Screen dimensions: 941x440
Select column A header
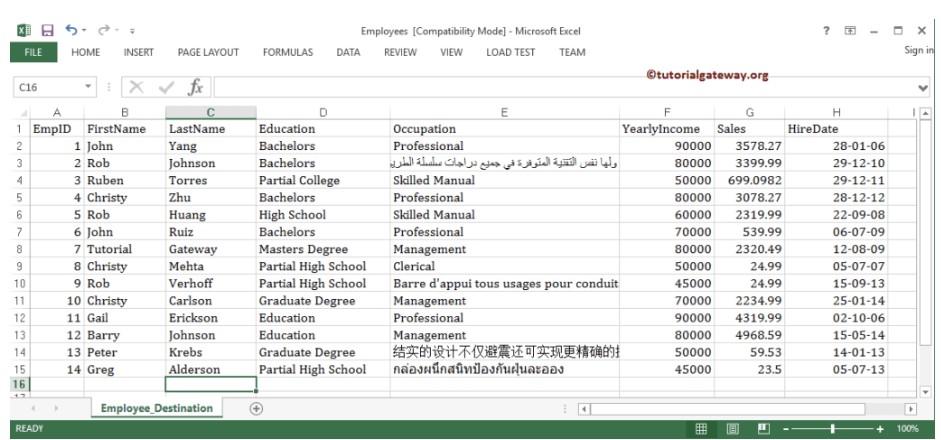point(57,112)
